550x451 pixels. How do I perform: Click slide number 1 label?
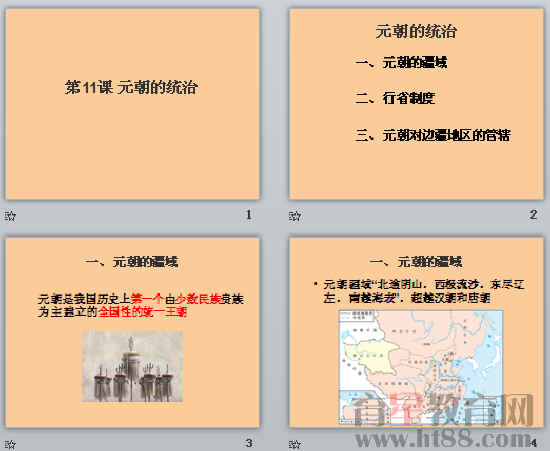[x=249, y=215]
